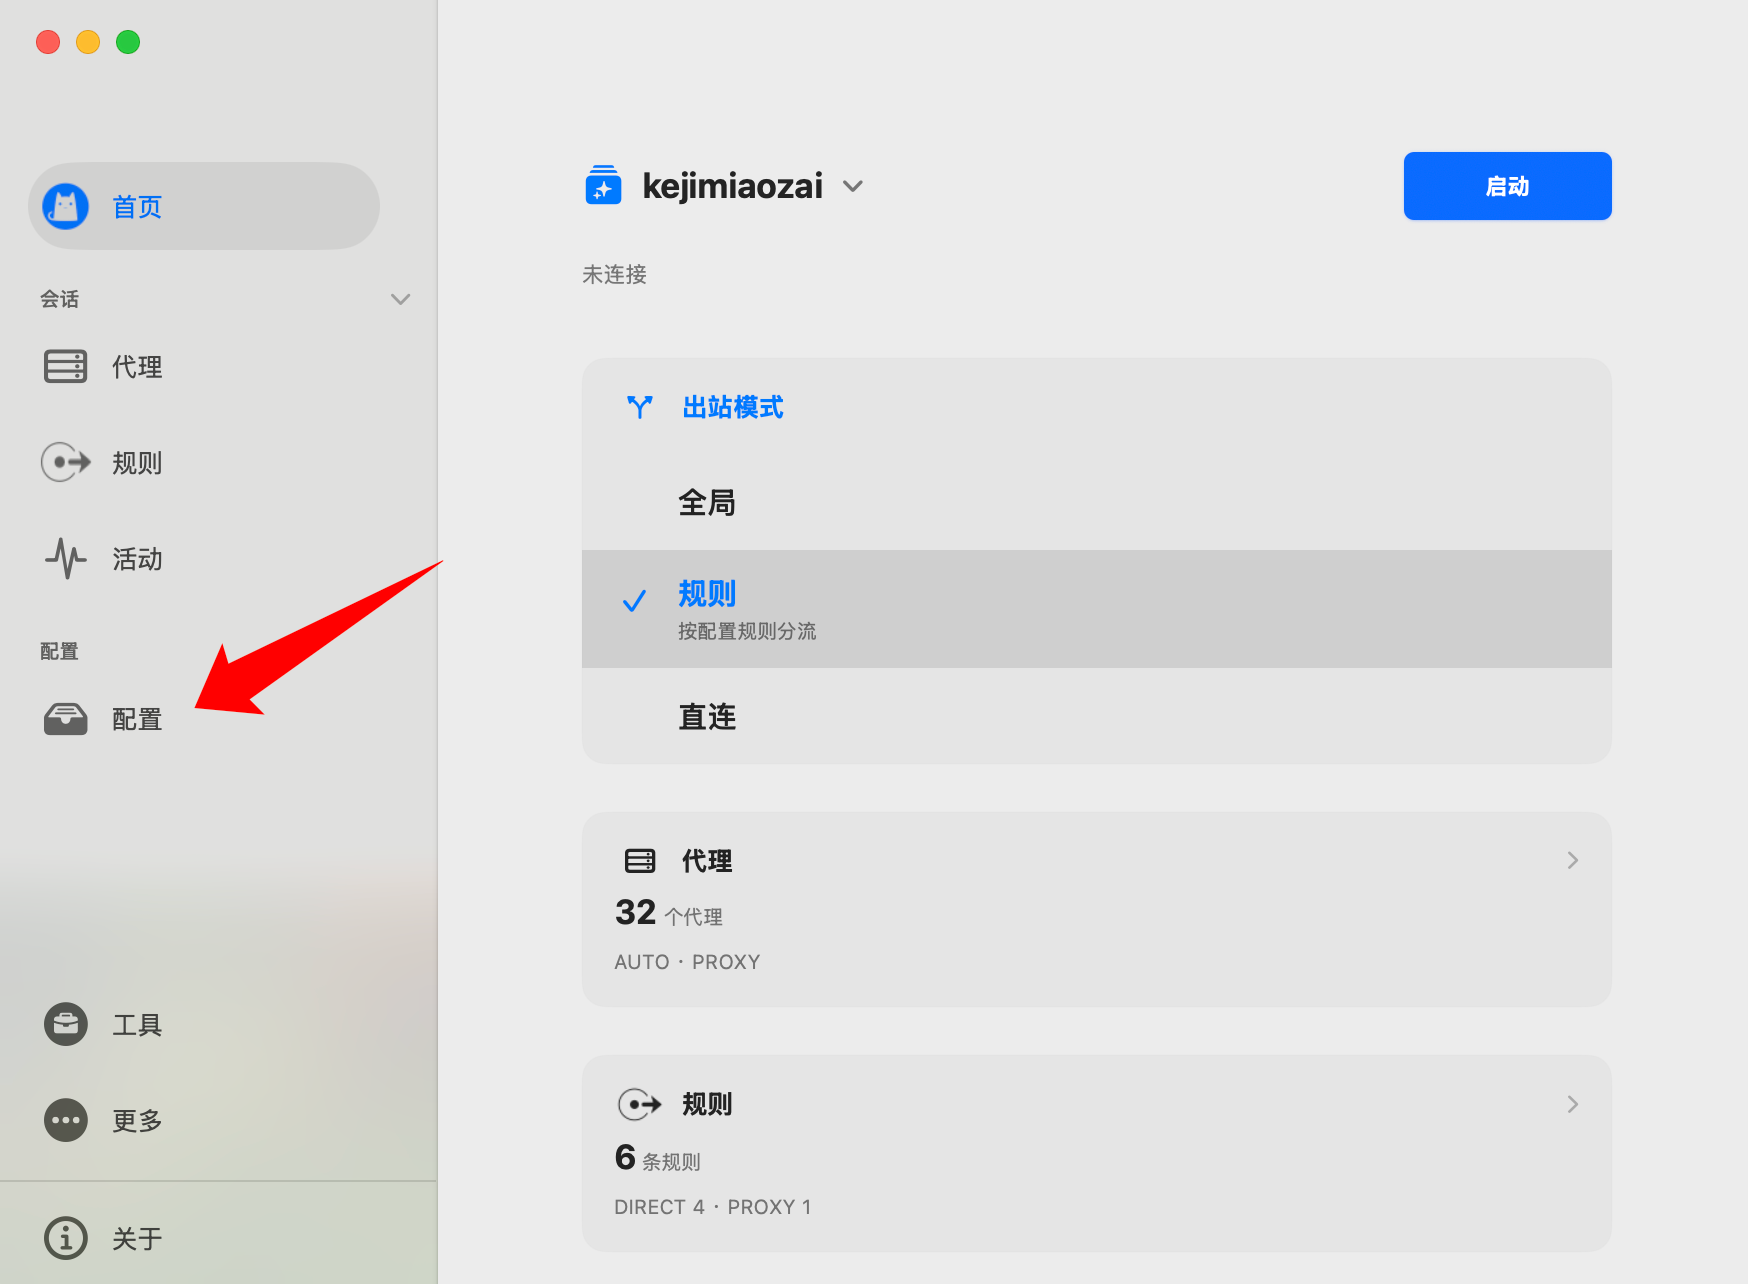Click the 未连接 status text
The width and height of the screenshot is (1748, 1284).
(614, 274)
